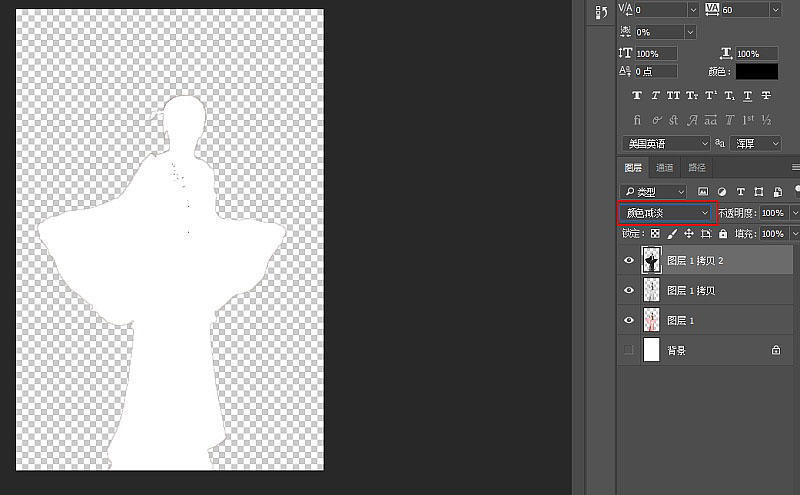This screenshot has width=800, height=495.
Task: Filter layers by pixel layers icon
Action: click(703, 192)
